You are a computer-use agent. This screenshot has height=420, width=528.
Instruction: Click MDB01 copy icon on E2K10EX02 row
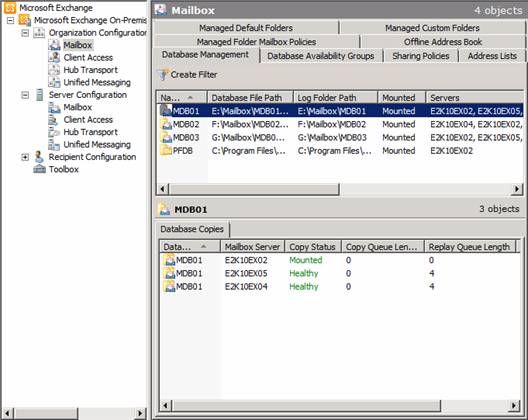point(169,260)
